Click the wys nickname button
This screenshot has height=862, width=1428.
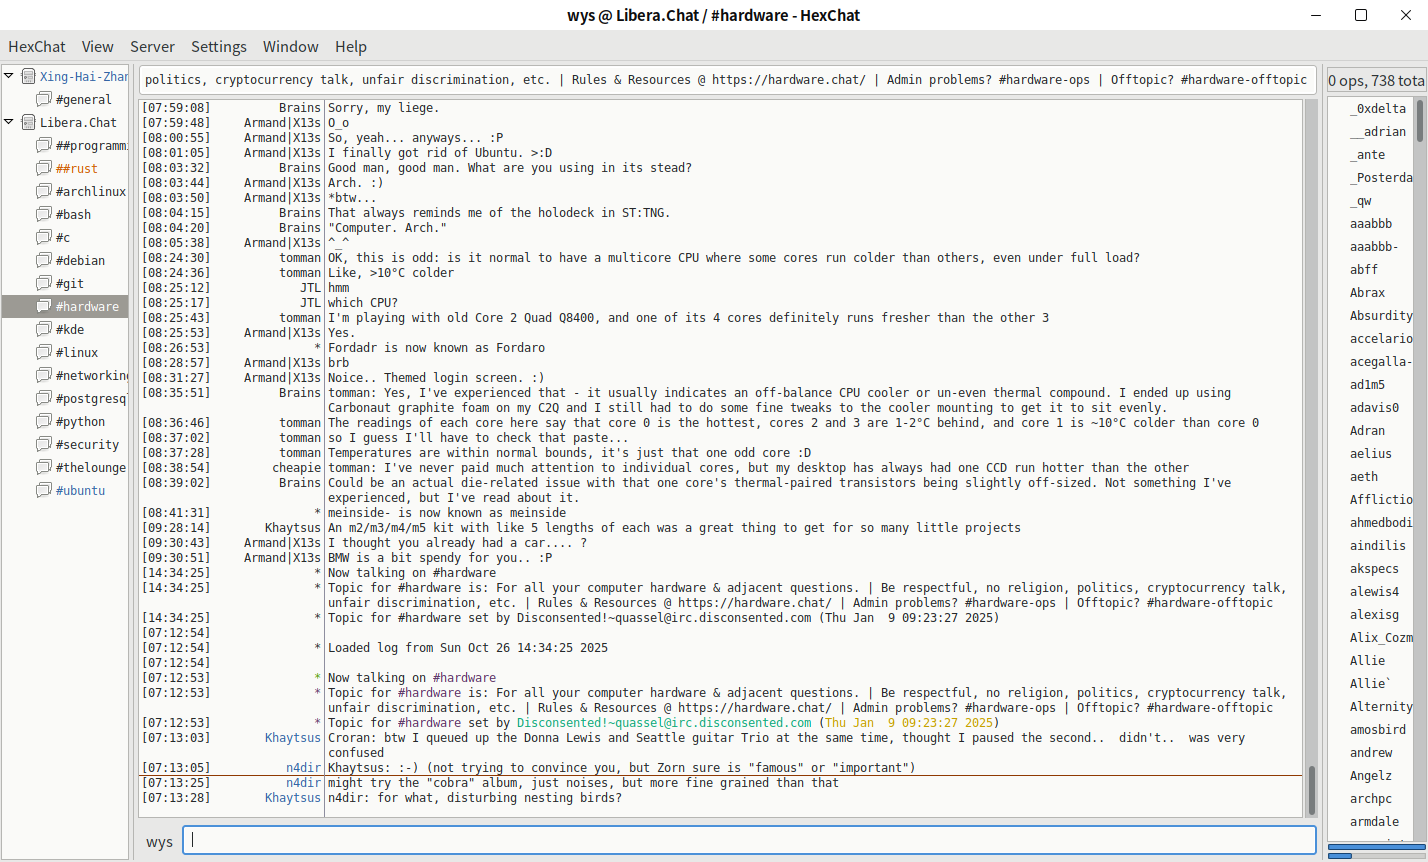160,842
